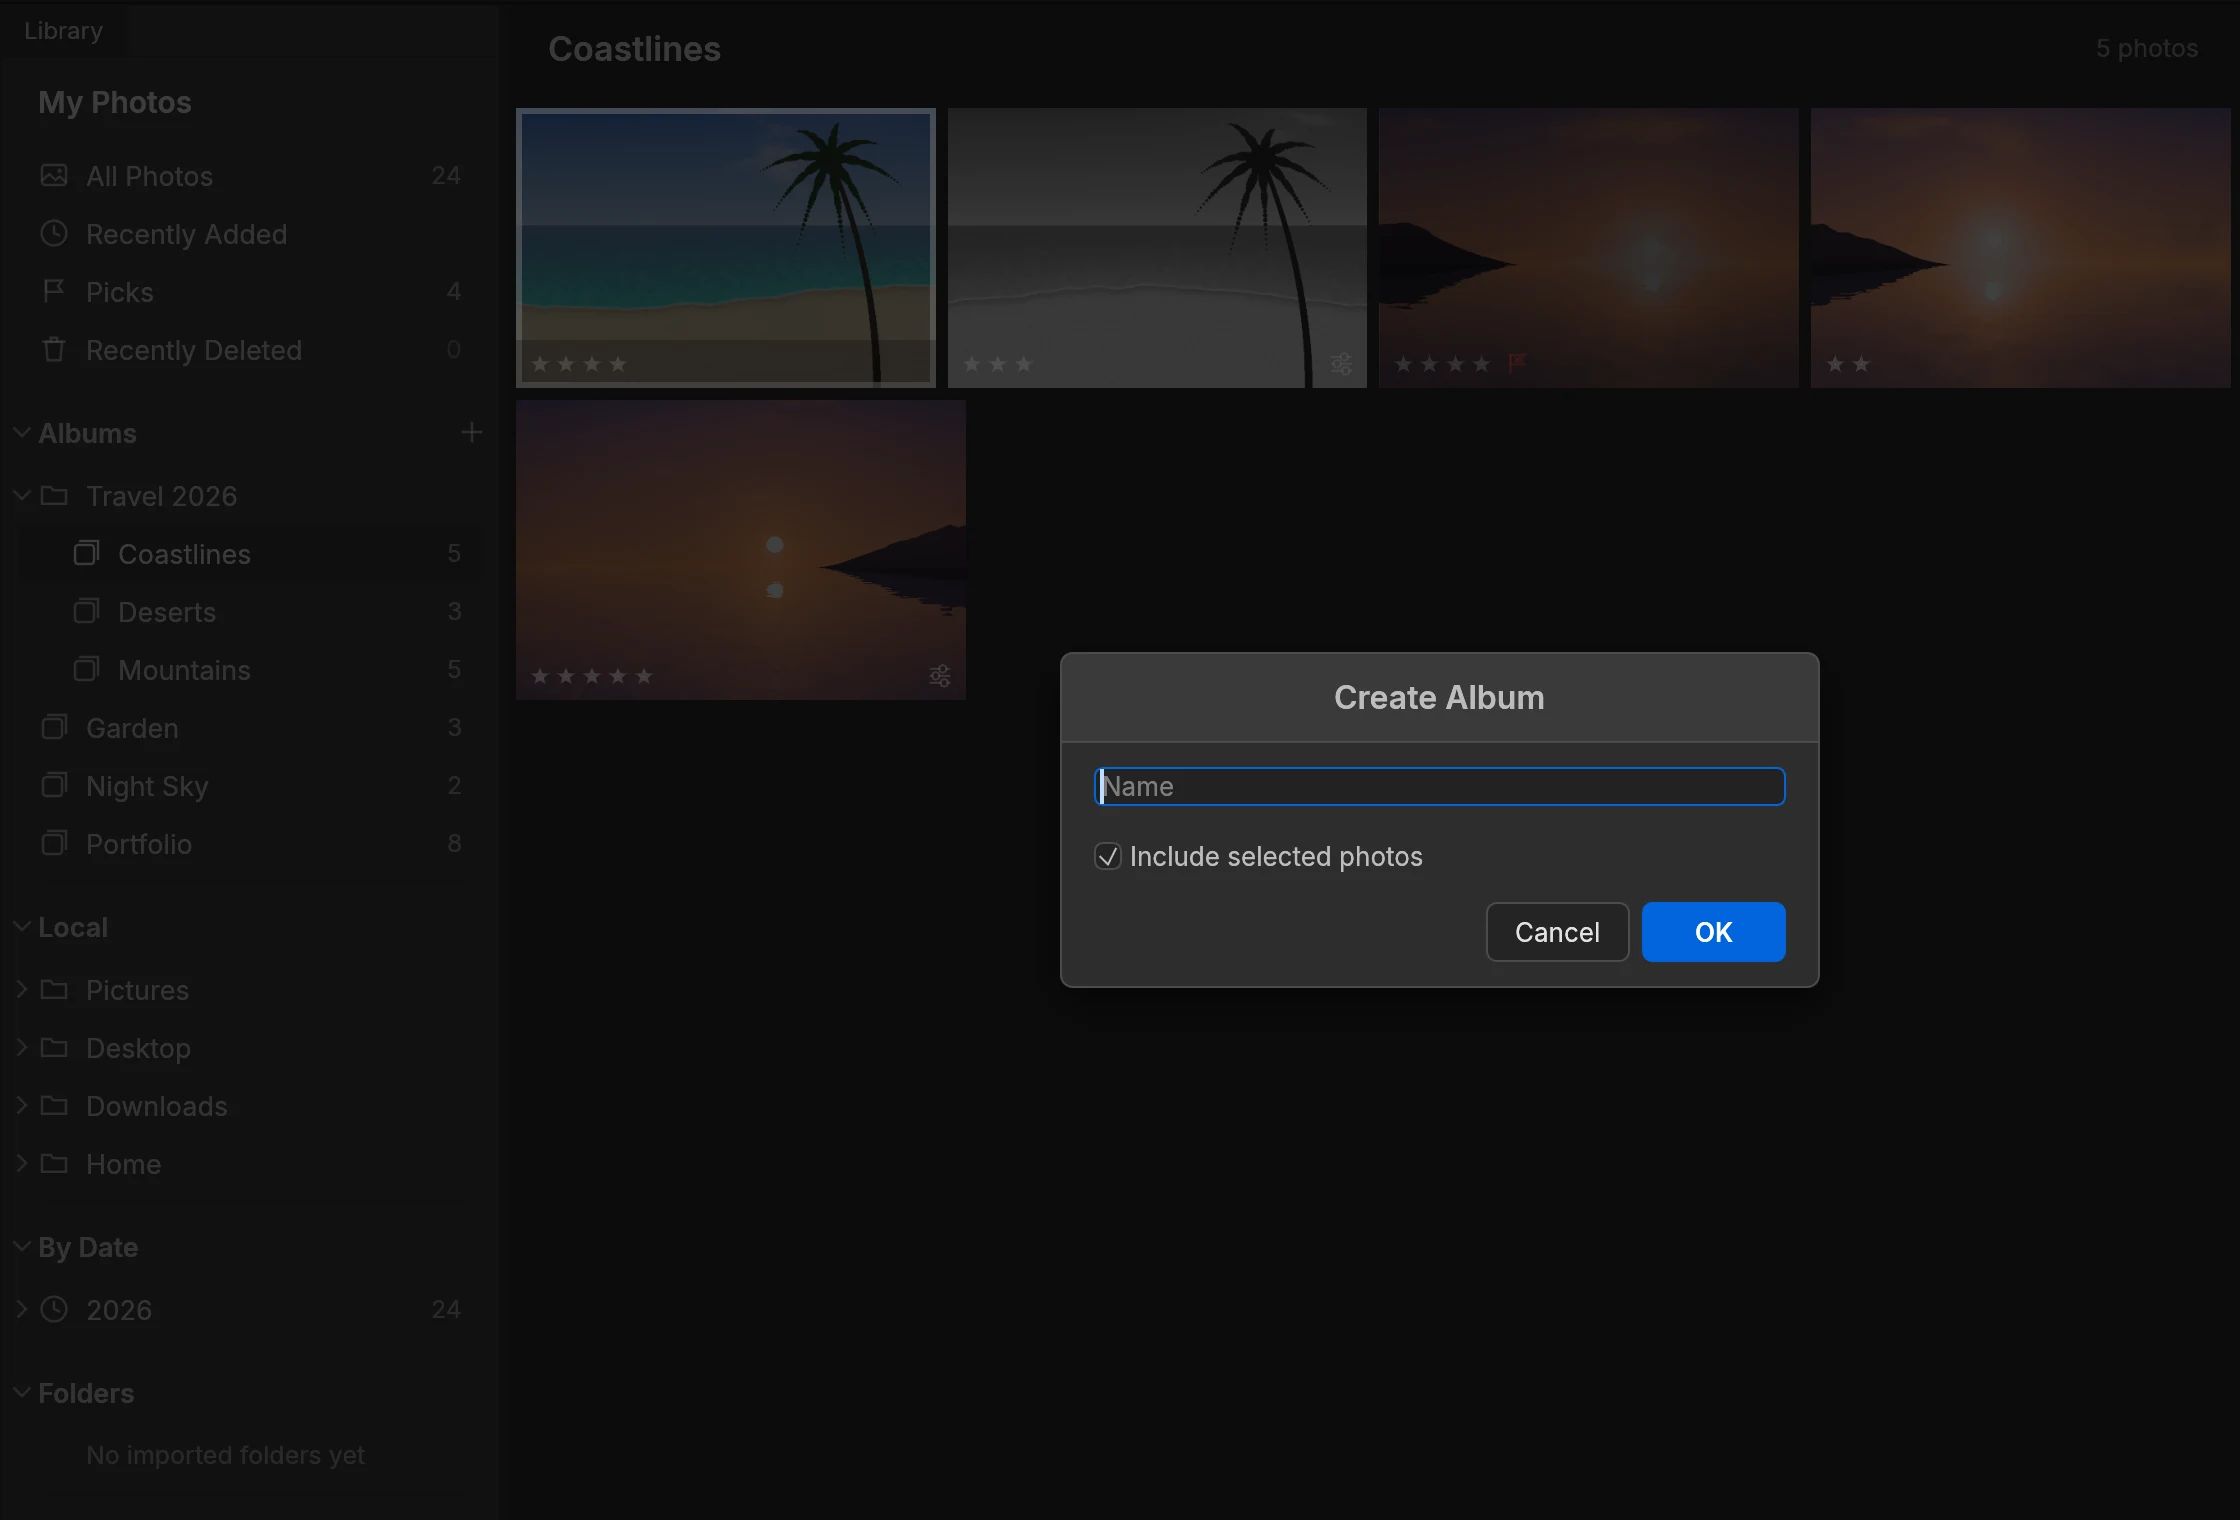Collapse the Folders section
Image resolution: width=2240 pixels, height=1520 pixels.
21,1393
